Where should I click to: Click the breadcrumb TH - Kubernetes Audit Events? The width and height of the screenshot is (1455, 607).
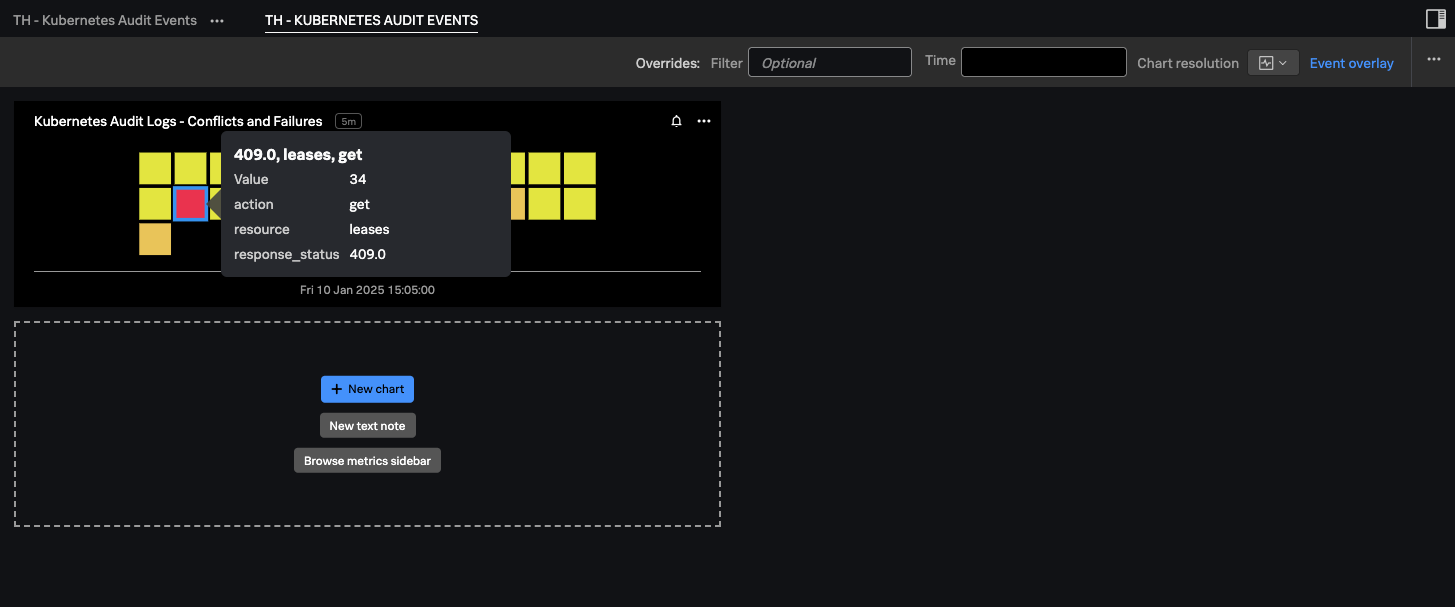(104, 19)
